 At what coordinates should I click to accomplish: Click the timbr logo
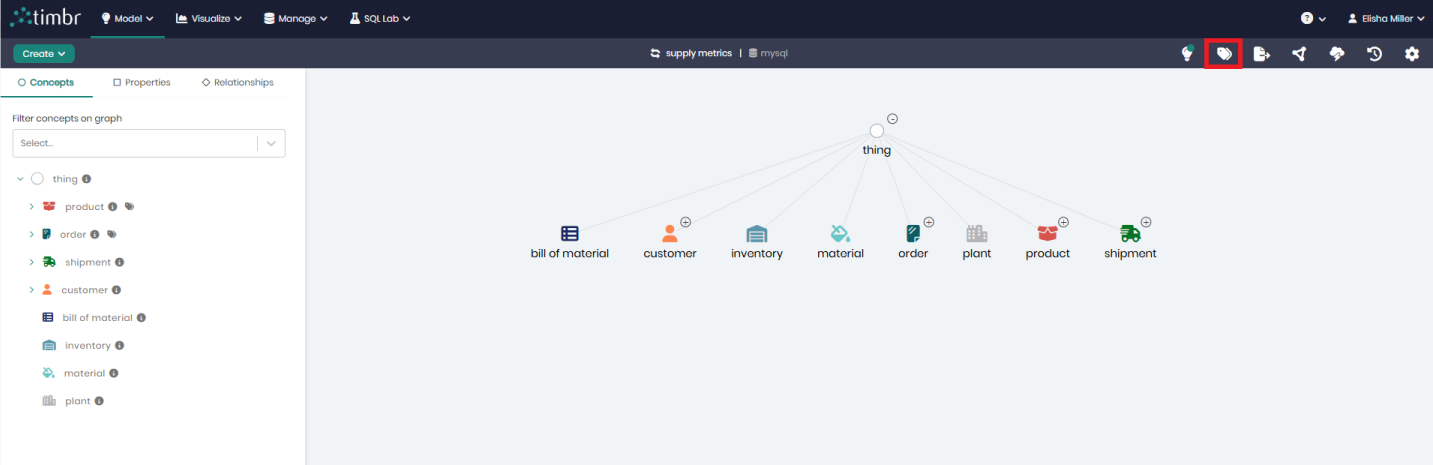pyautogui.click(x=47, y=17)
